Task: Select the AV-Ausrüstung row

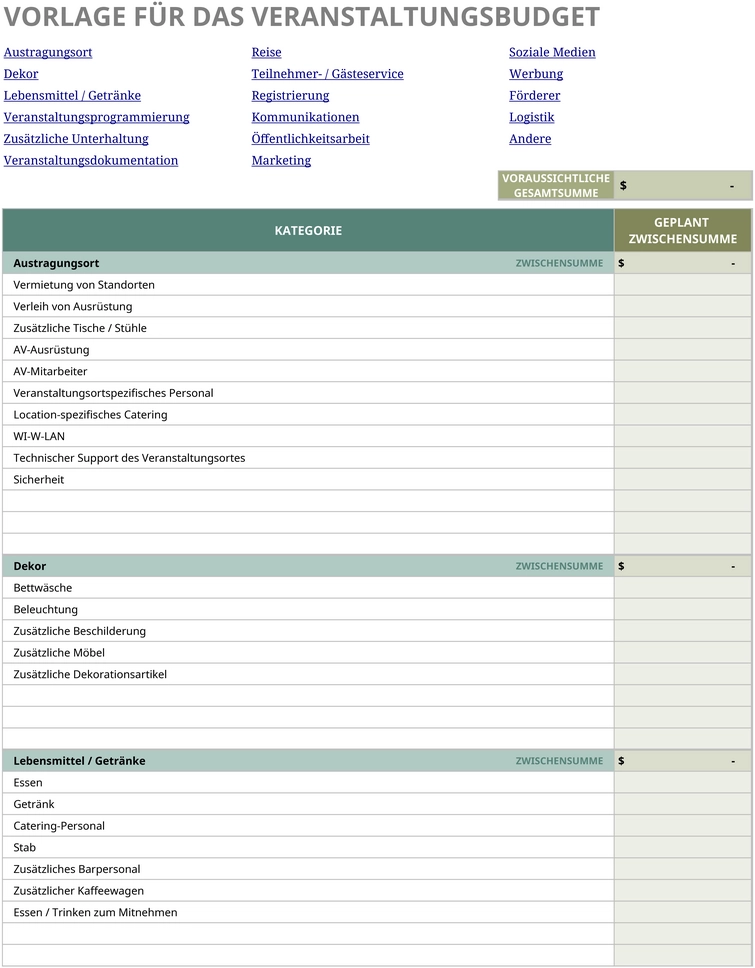Action: 308,349
